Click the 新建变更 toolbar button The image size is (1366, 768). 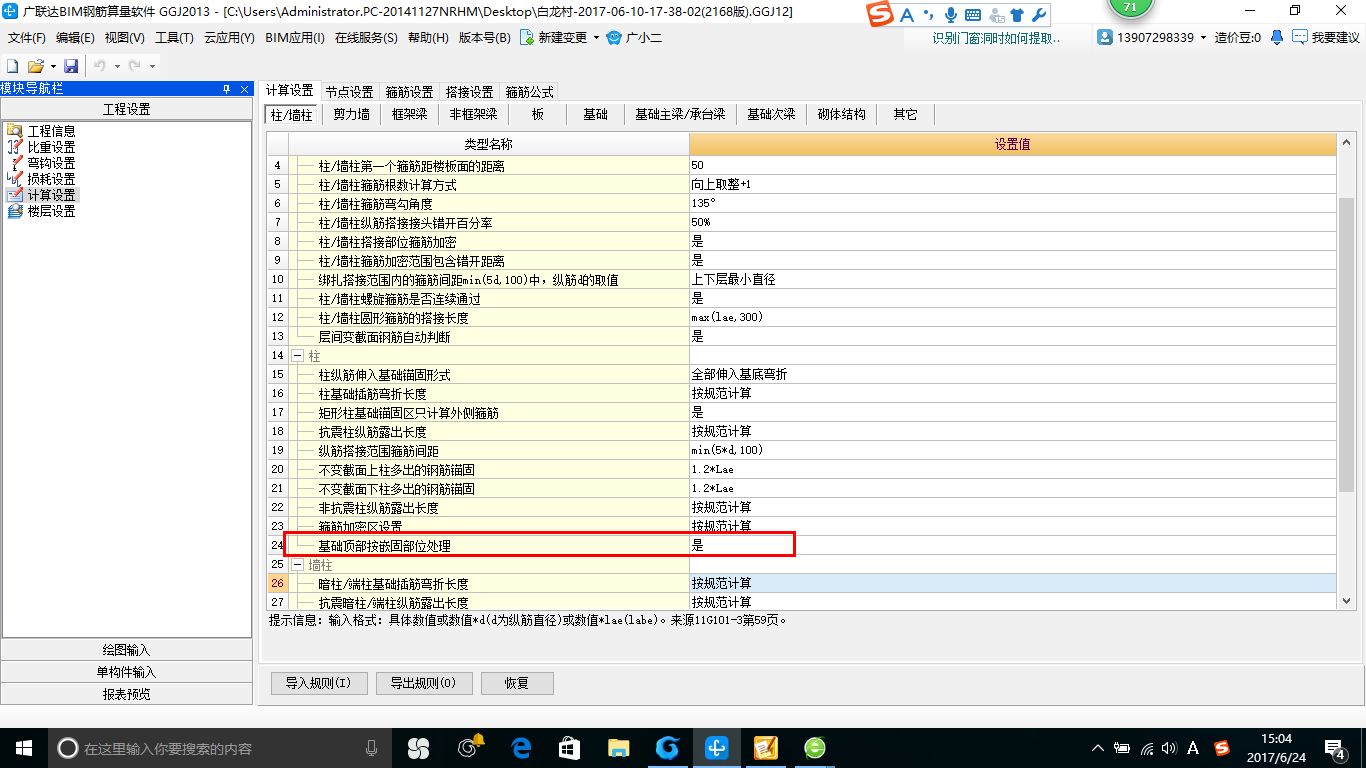tap(553, 38)
